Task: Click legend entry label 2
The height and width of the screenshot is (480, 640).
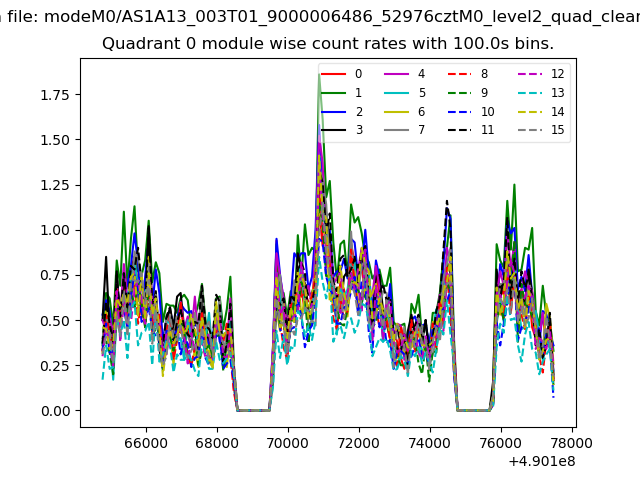Action: click(x=358, y=112)
